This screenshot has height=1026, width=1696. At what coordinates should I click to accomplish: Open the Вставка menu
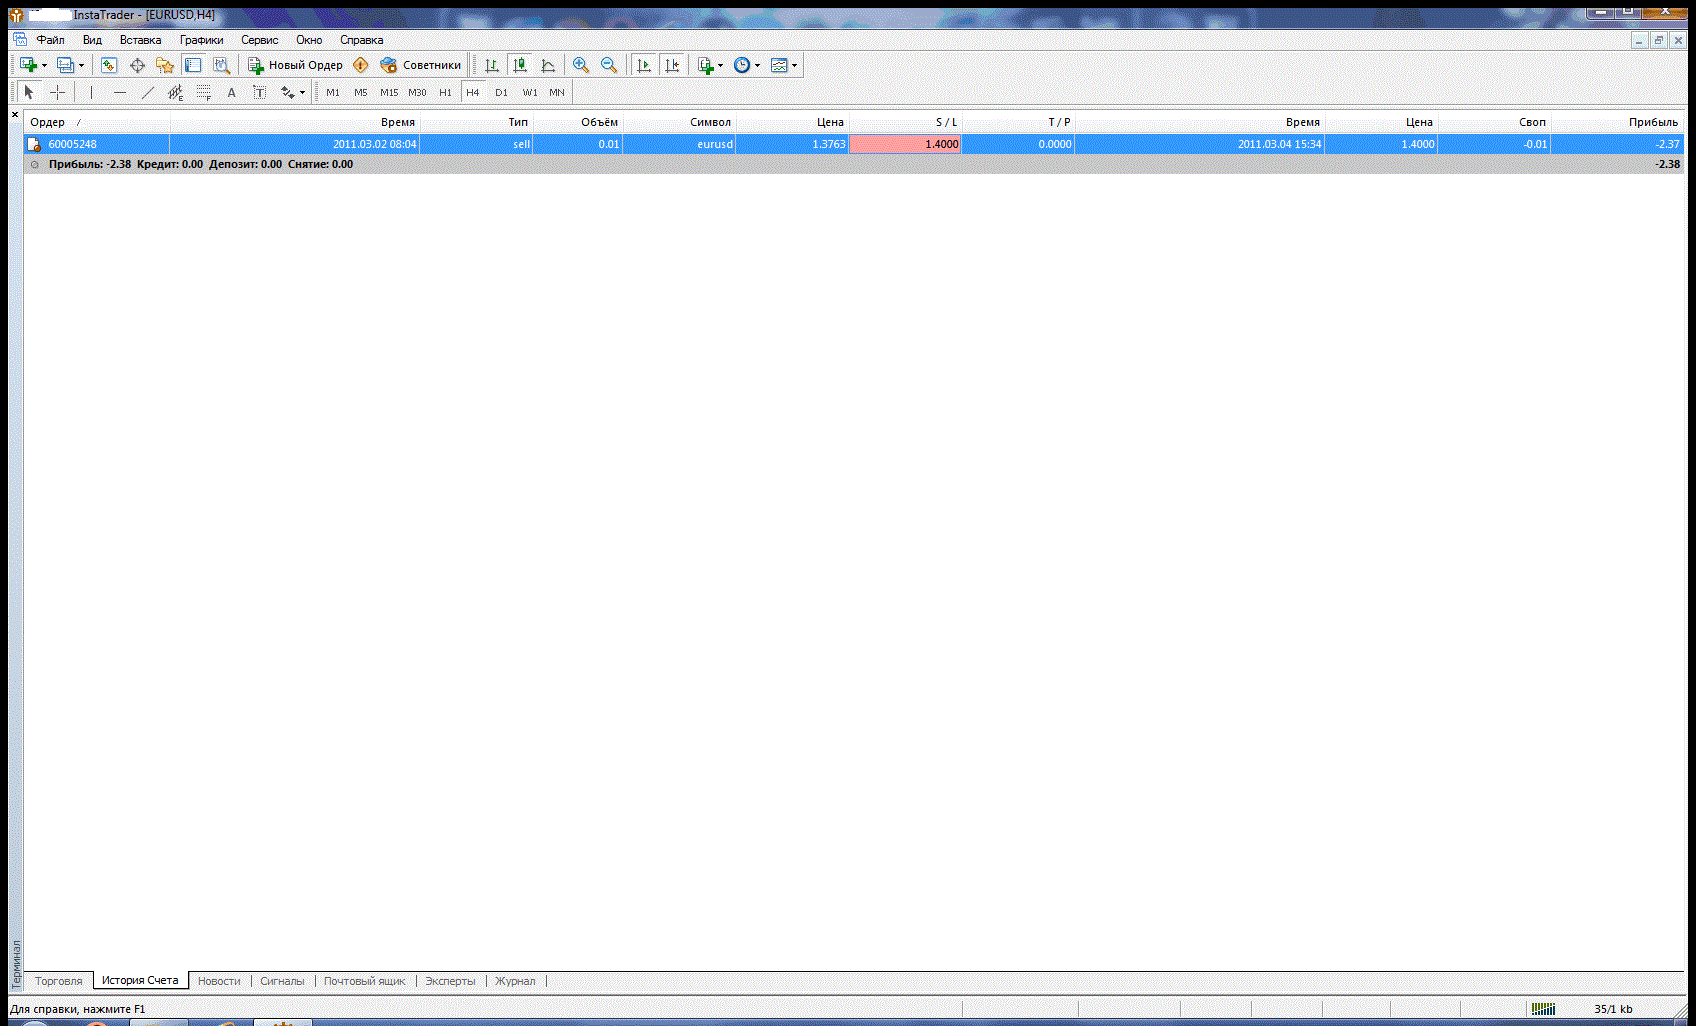click(x=140, y=40)
